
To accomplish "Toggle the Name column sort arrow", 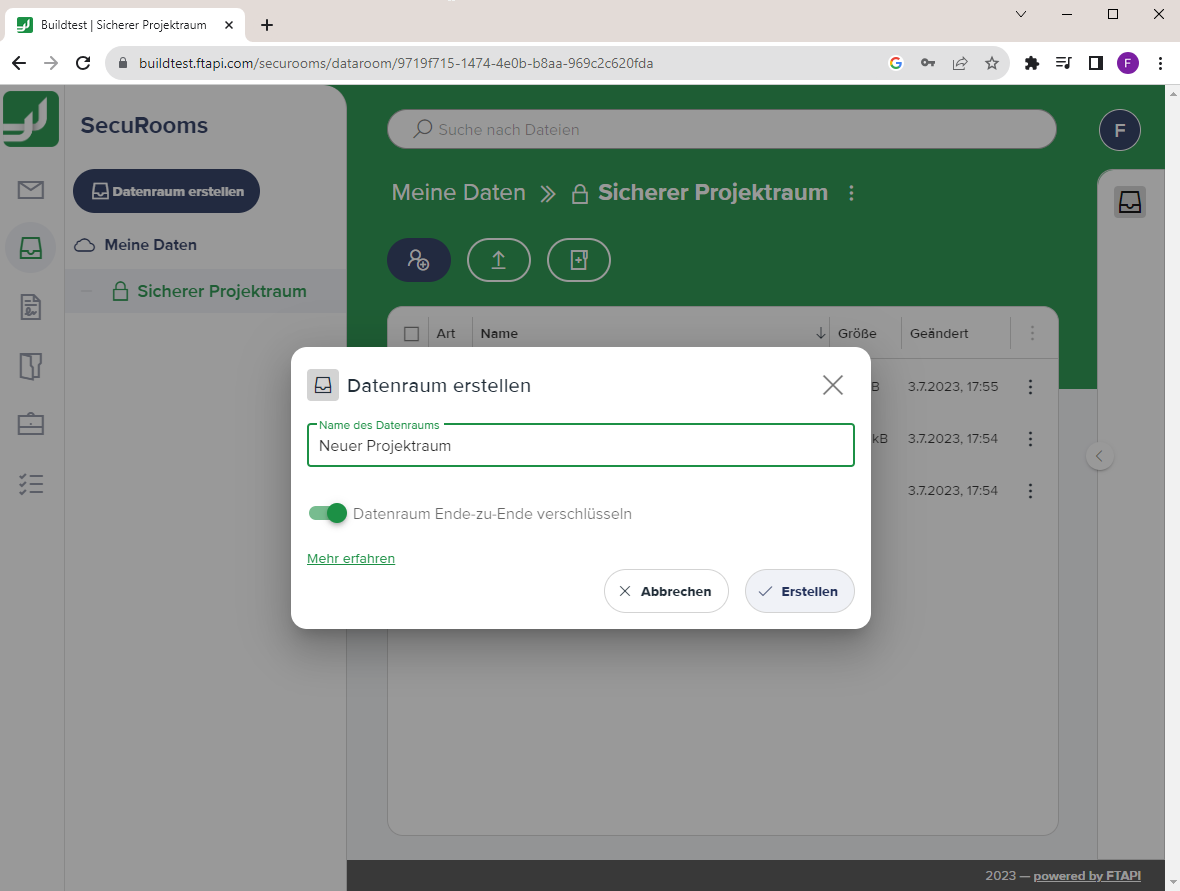I will point(821,333).
